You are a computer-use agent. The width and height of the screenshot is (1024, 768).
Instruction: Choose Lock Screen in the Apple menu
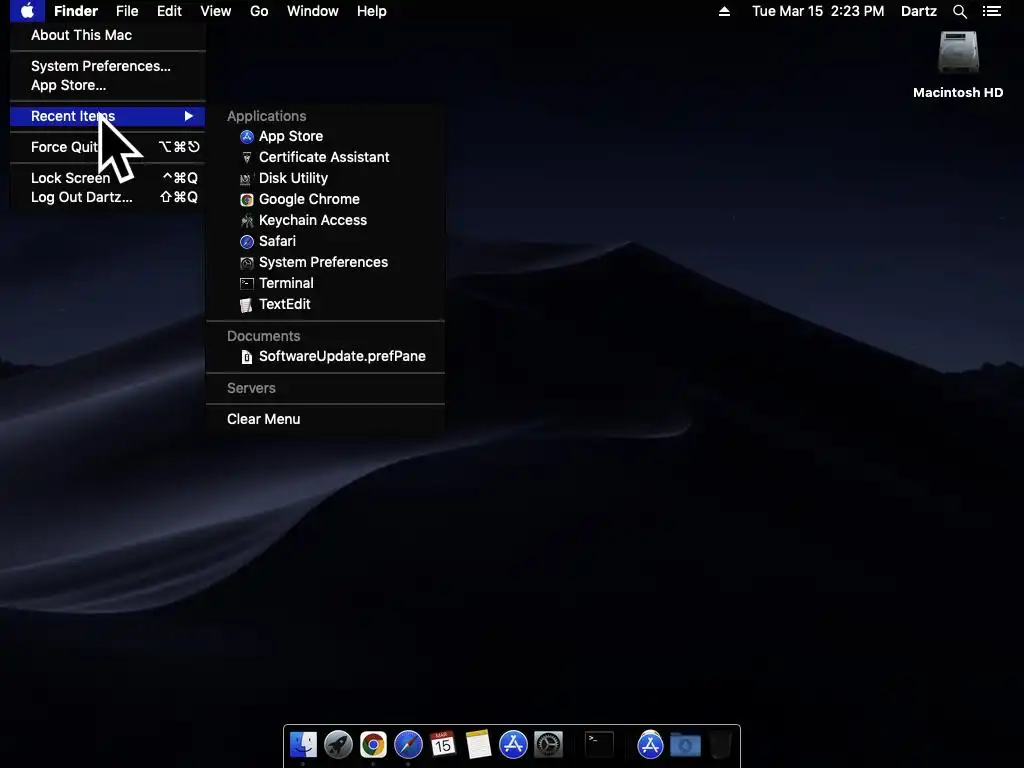point(108,178)
